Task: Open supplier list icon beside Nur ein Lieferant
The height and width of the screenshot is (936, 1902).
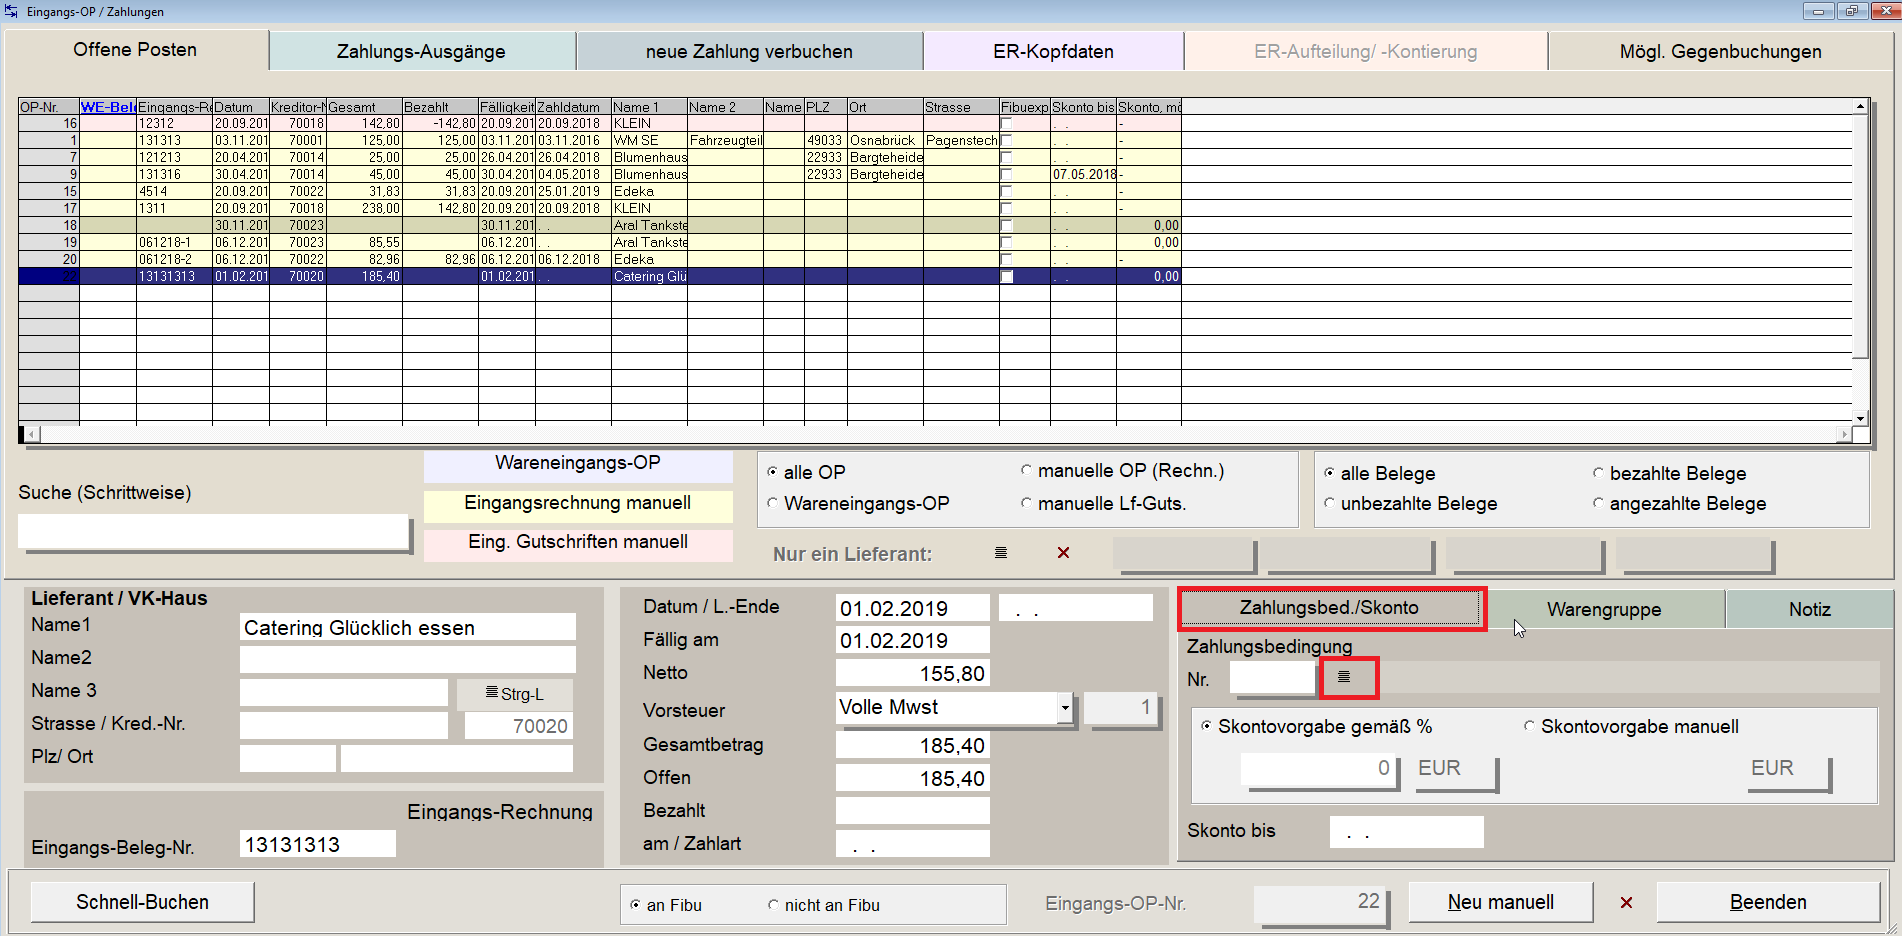Action: click(1001, 553)
